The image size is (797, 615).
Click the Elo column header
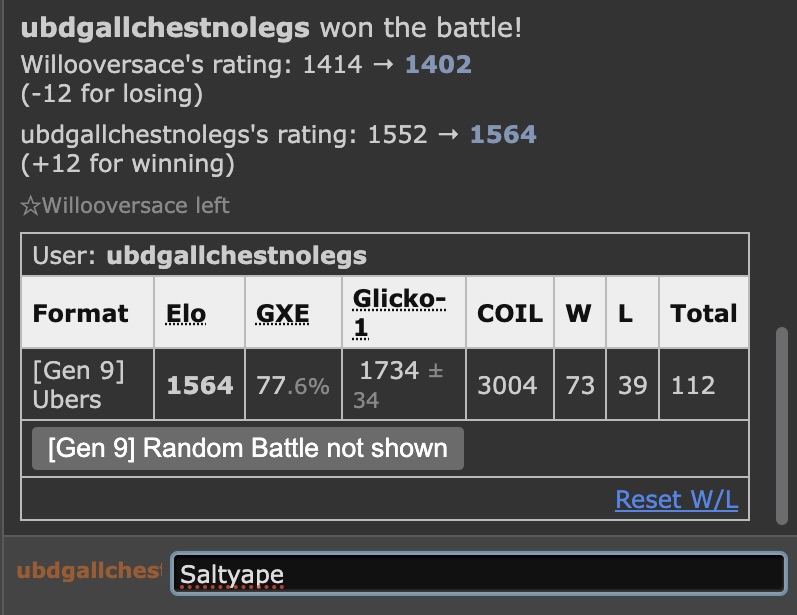186,313
